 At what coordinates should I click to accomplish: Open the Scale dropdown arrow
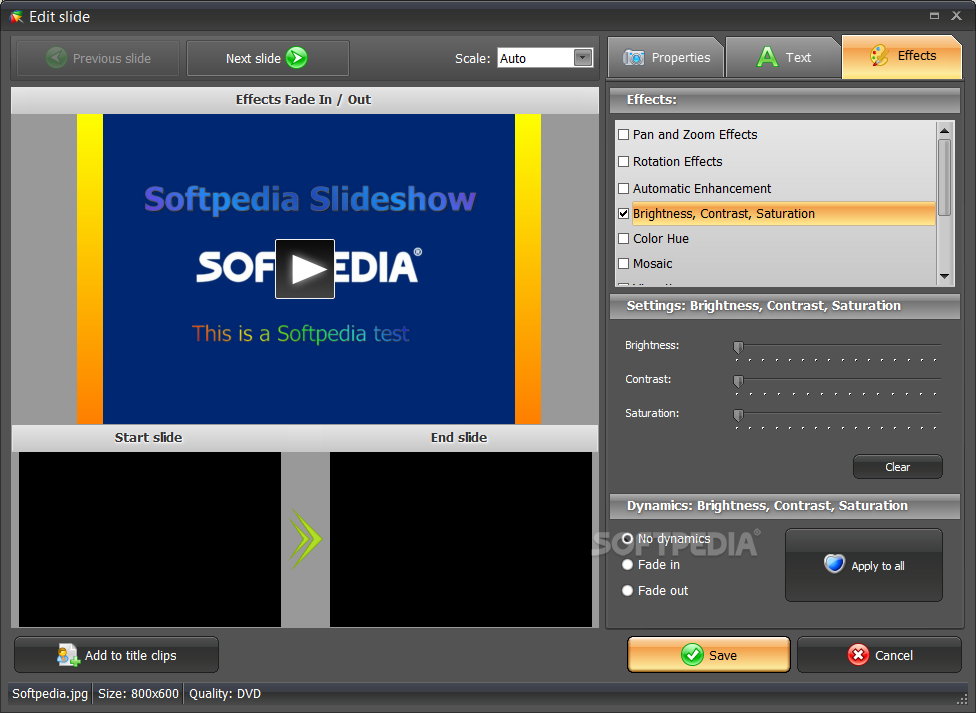(x=583, y=58)
